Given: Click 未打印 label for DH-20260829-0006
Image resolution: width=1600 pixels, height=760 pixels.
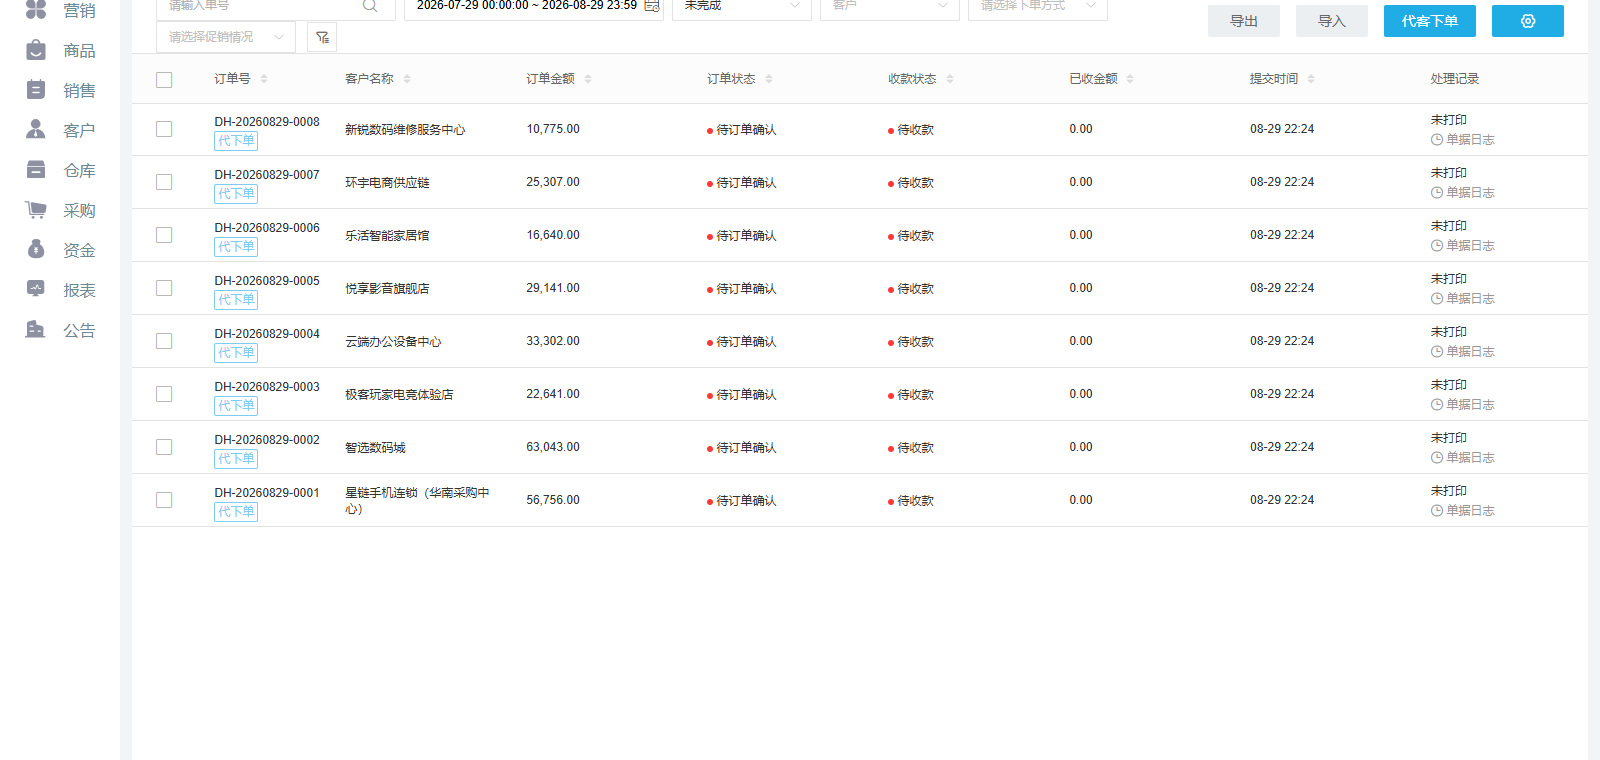Looking at the screenshot, I should click(x=1448, y=226).
